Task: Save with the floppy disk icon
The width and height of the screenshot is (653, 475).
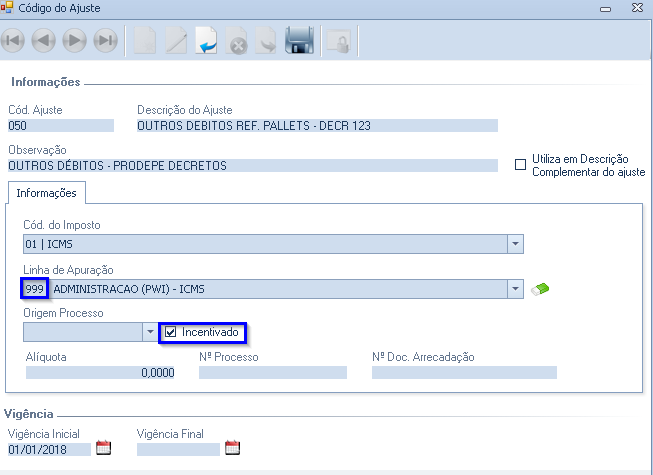Action: (x=299, y=40)
